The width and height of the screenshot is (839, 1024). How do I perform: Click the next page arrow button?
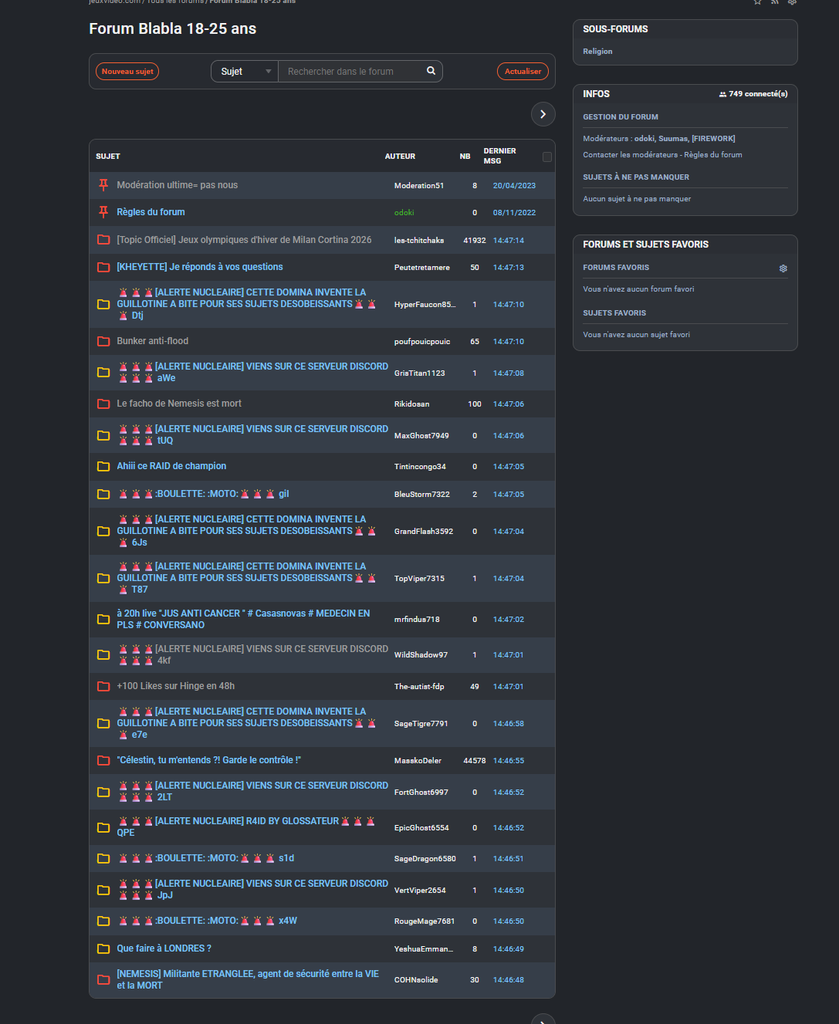(542, 114)
